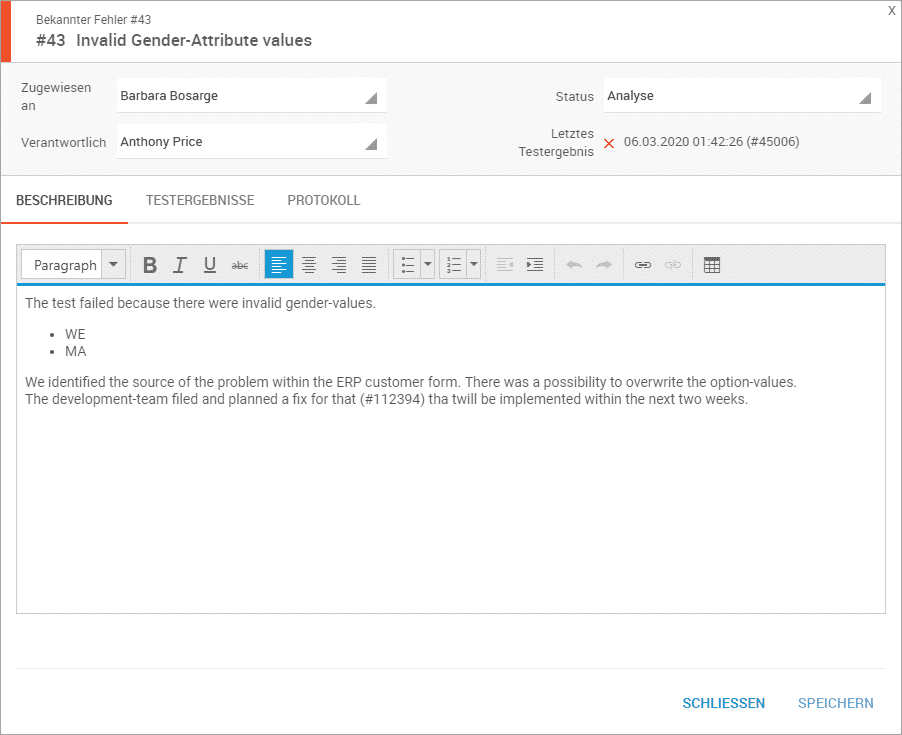Toggle the bulleted list button
The width and height of the screenshot is (902, 735).
coord(407,265)
